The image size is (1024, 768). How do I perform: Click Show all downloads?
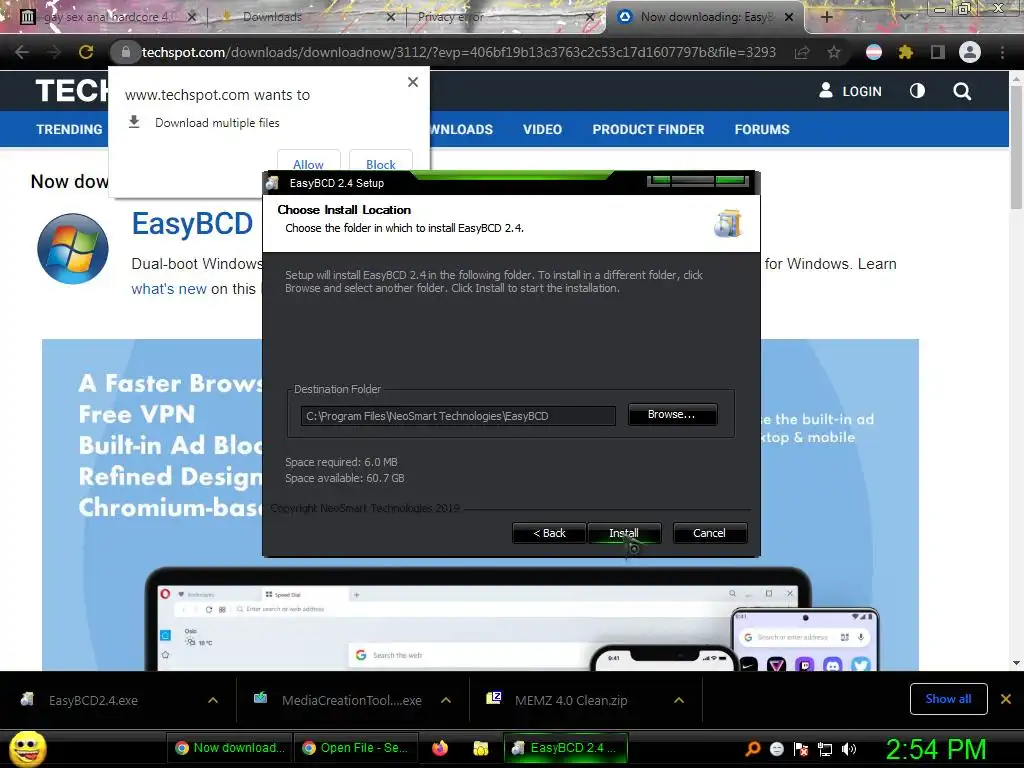pos(948,699)
